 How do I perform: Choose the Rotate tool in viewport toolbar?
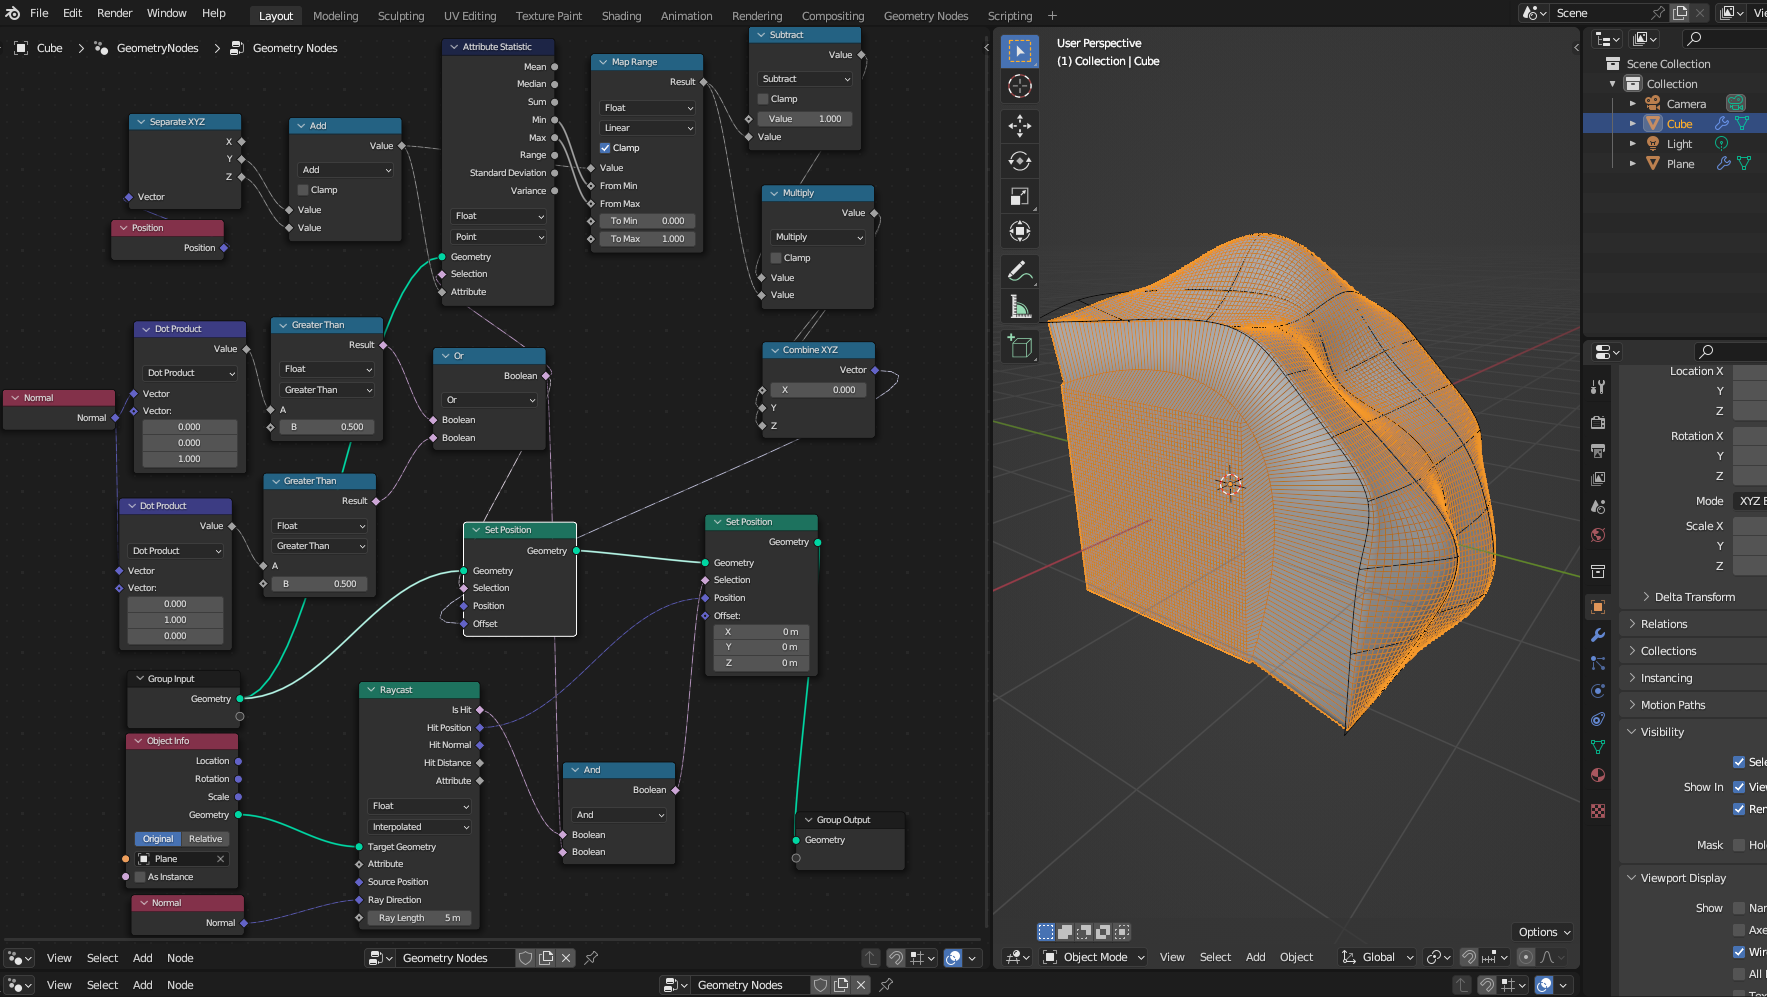coord(1019,161)
